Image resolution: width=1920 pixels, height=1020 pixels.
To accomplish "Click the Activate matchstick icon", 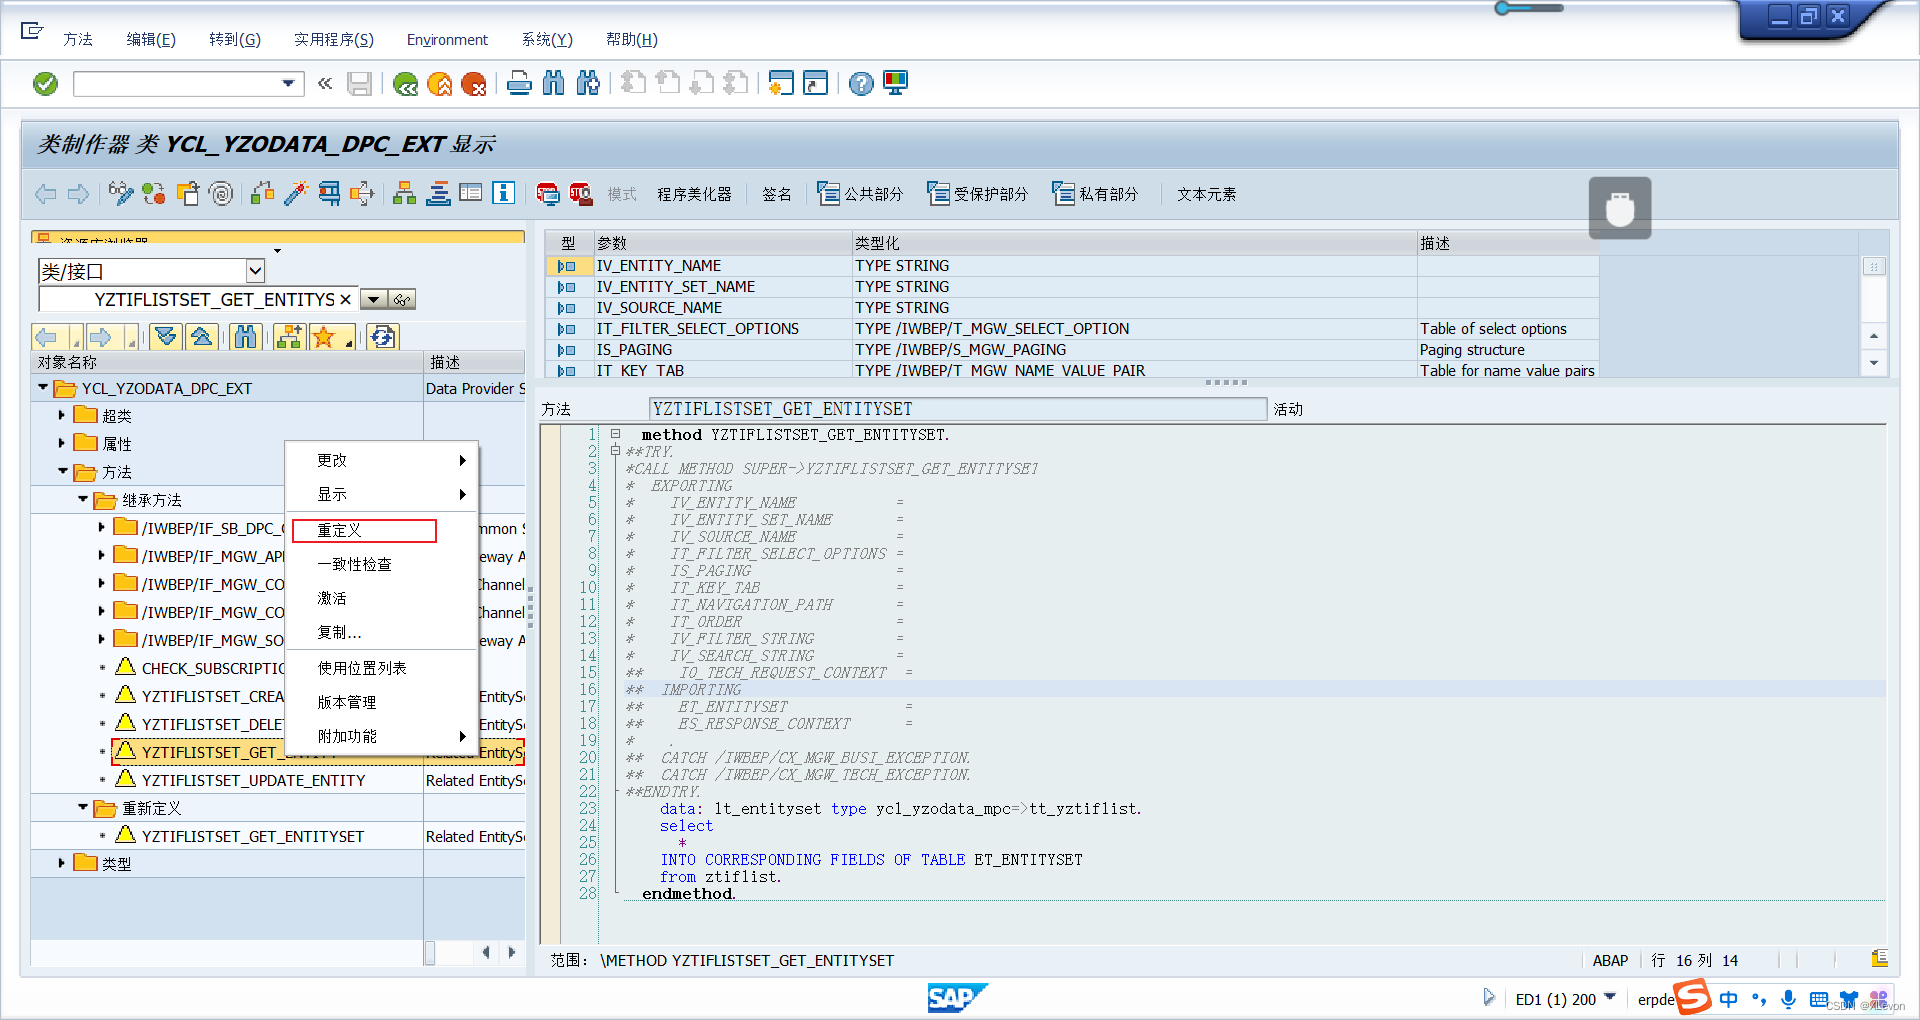I will [296, 194].
